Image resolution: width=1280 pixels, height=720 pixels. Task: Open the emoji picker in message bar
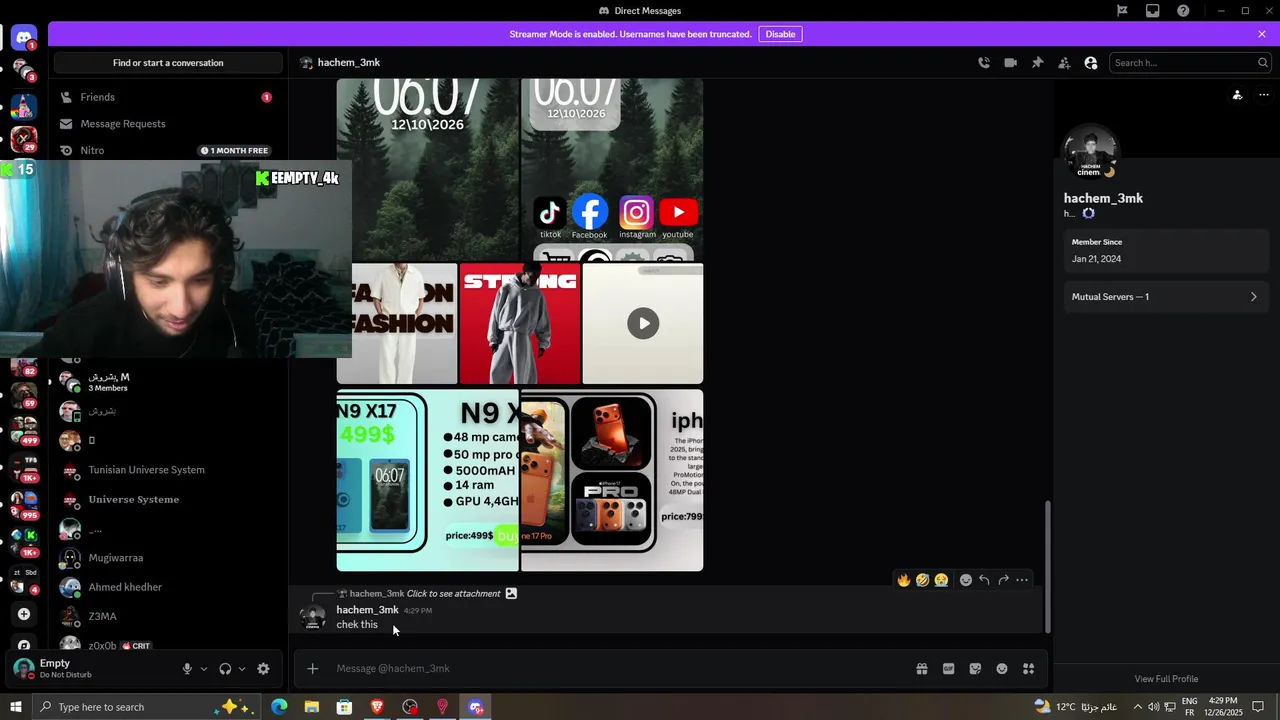1002,669
